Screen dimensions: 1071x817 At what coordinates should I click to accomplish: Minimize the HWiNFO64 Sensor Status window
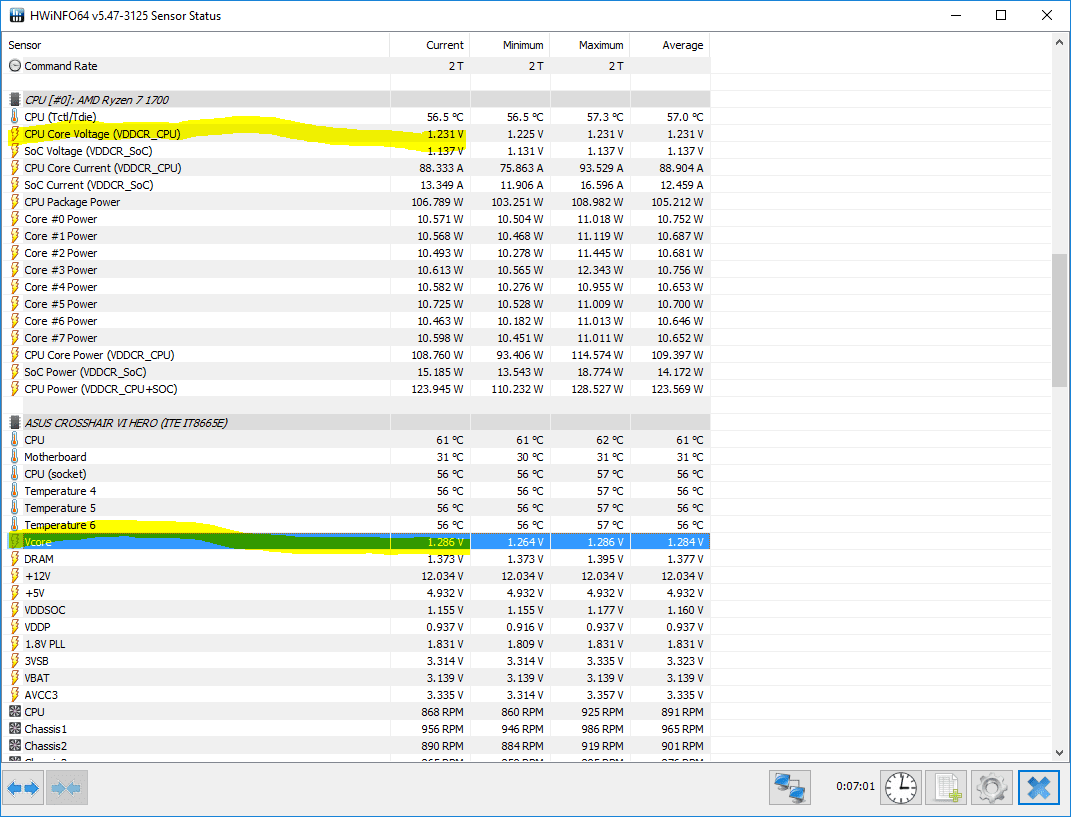956,15
